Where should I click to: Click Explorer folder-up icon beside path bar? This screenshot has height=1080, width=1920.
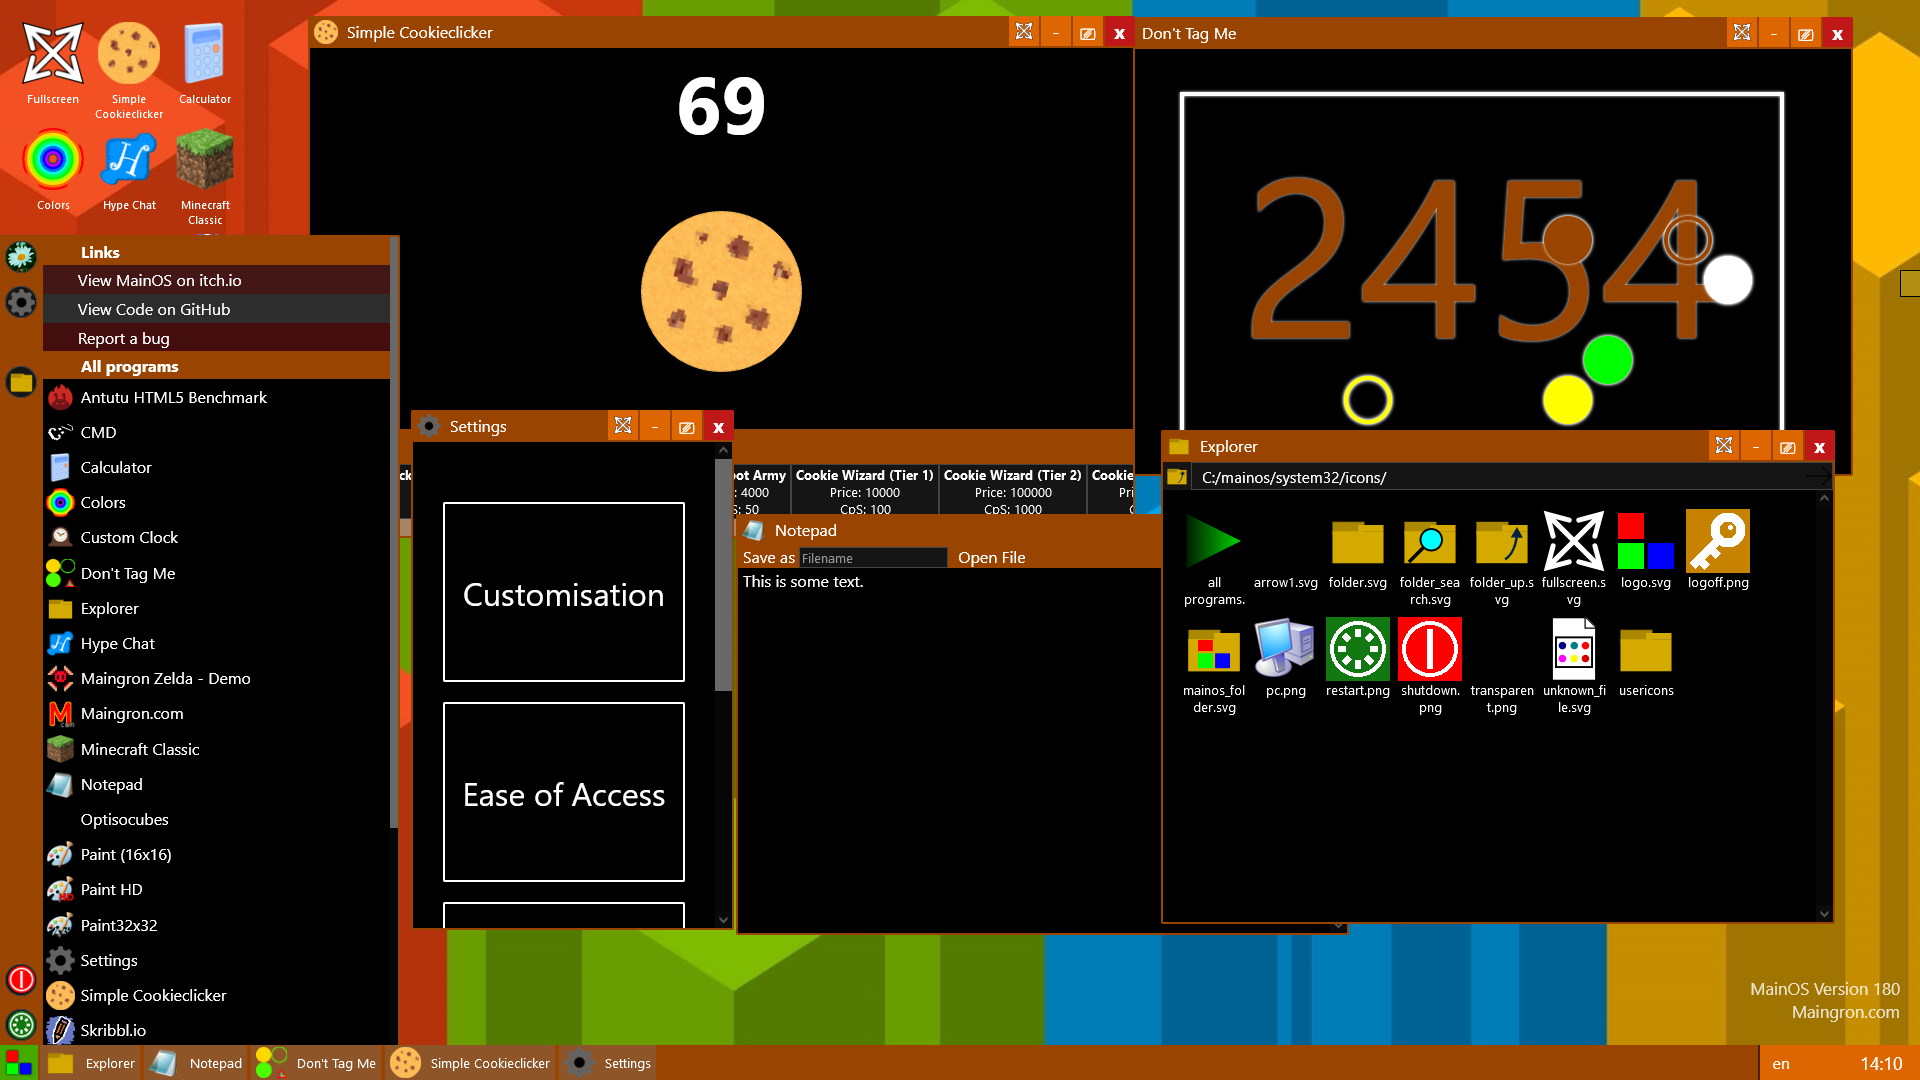click(1177, 477)
